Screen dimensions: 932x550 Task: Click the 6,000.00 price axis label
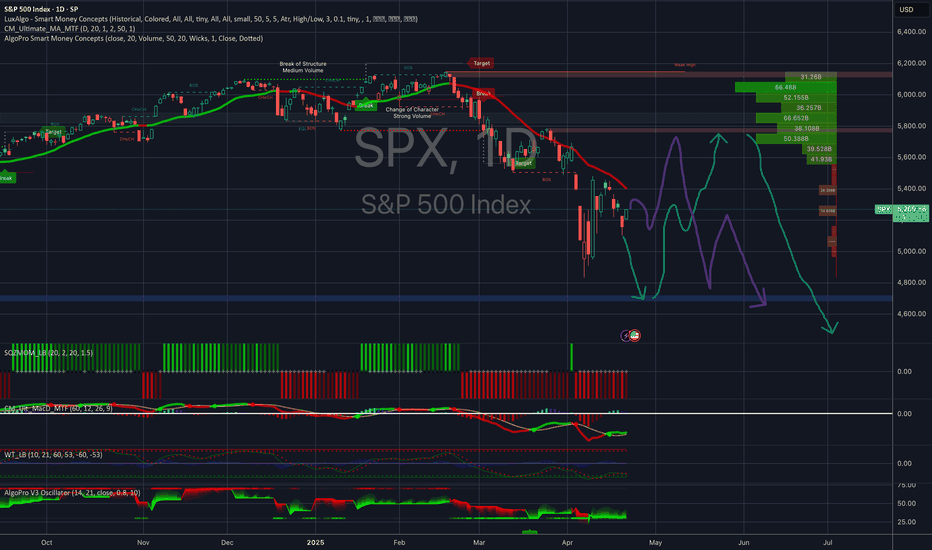[911, 95]
